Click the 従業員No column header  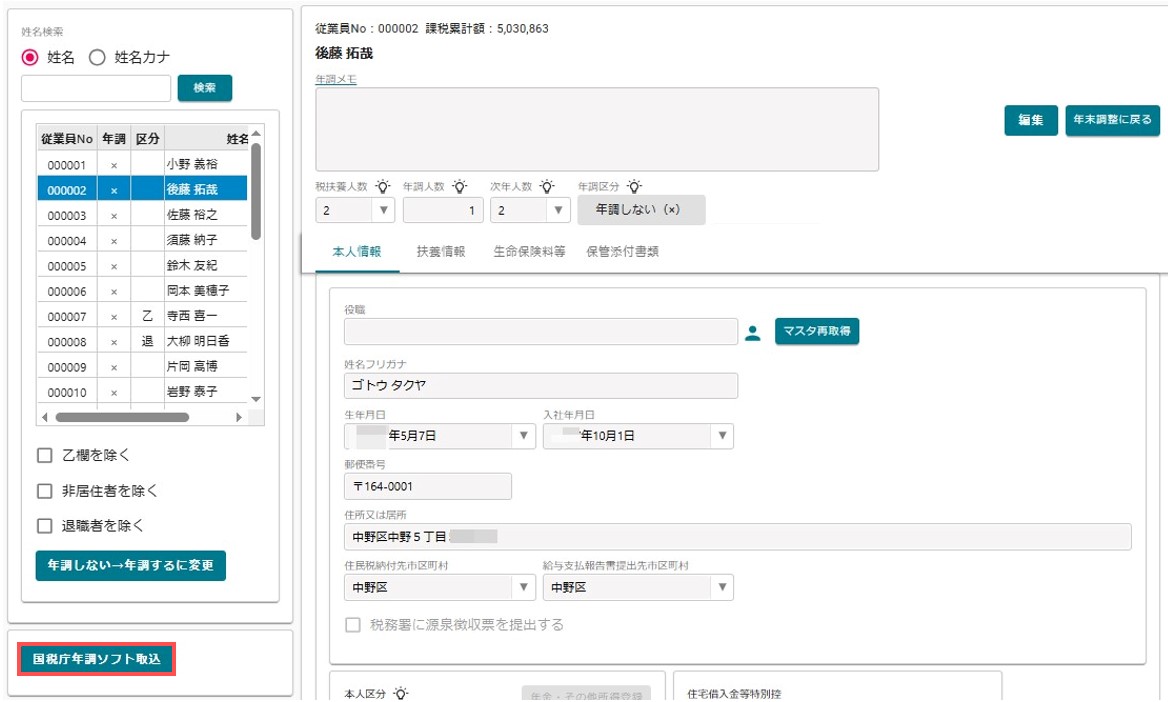67,139
